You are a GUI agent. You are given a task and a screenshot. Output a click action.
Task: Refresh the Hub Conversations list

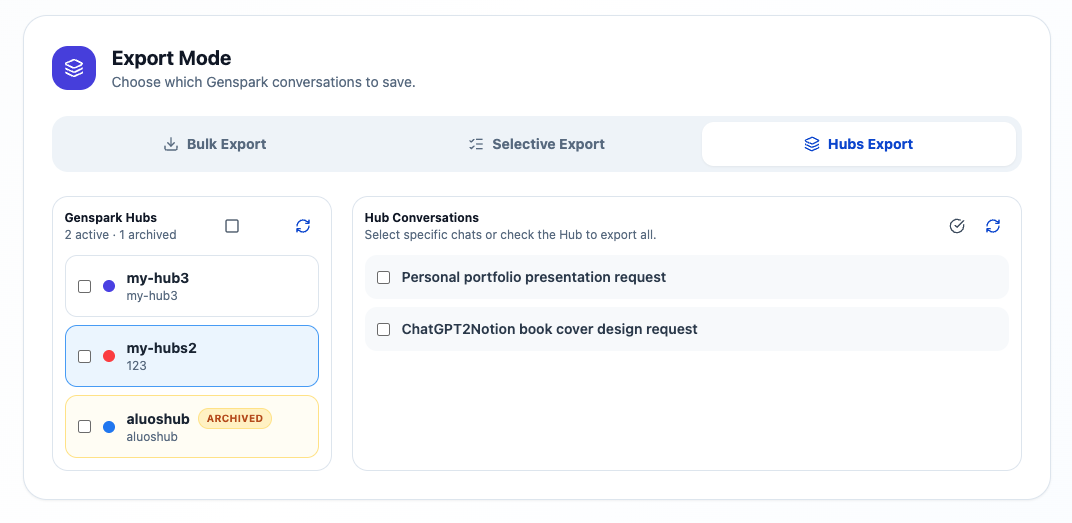pyautogui.click(x=993, y=226)
